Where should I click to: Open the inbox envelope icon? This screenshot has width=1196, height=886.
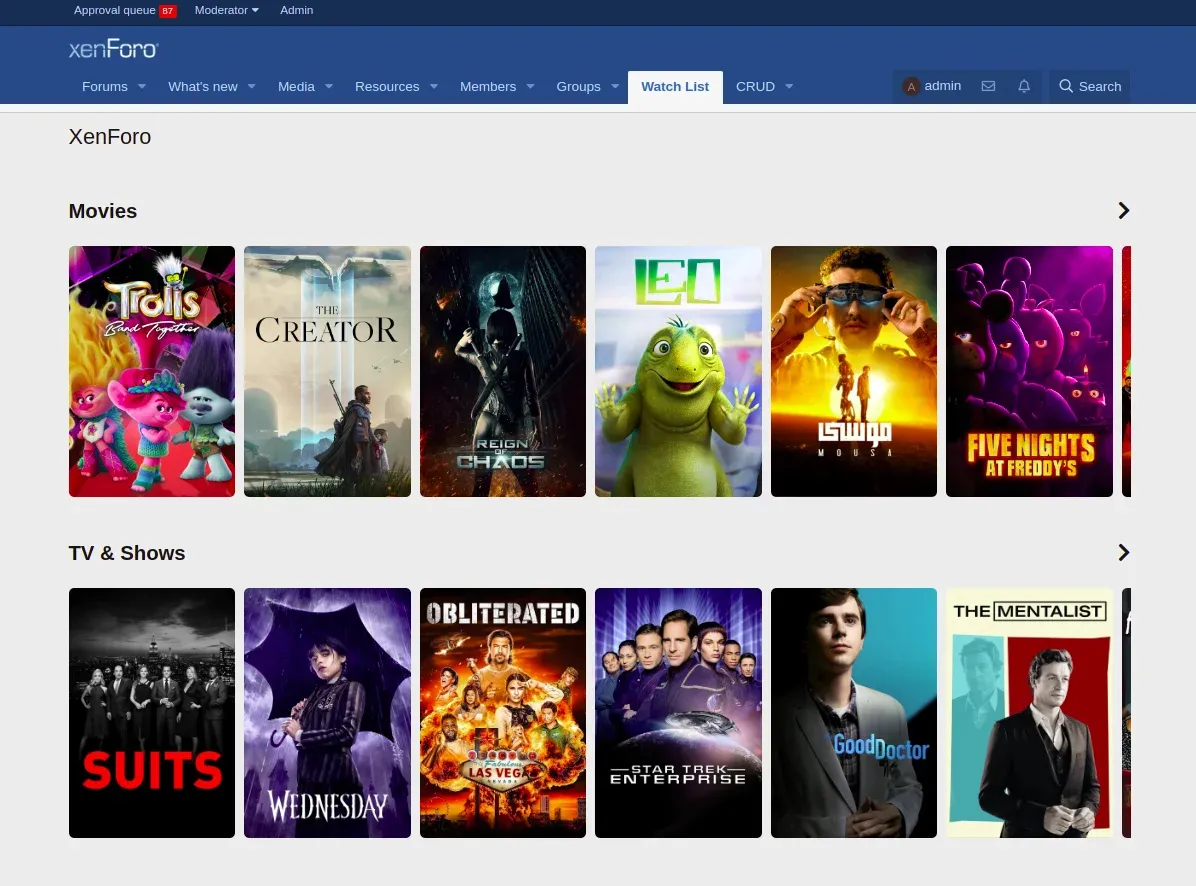(988, 87)
